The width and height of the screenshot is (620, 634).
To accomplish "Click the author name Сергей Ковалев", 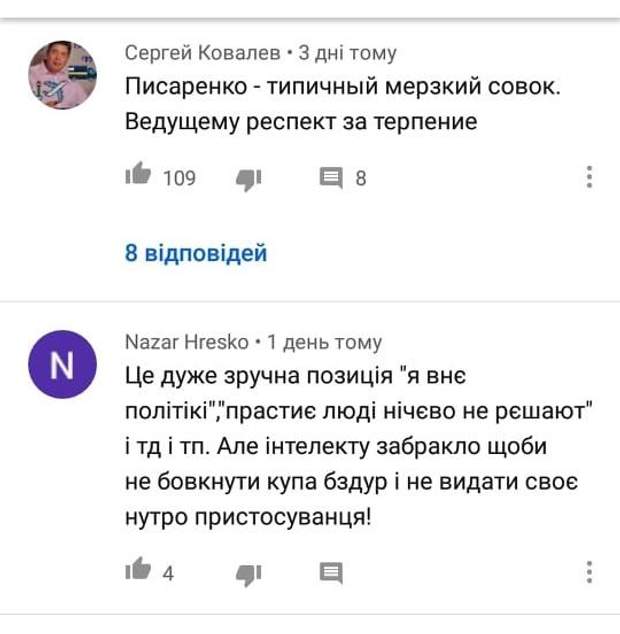I will pyautogui.click(x=202, y=53).
